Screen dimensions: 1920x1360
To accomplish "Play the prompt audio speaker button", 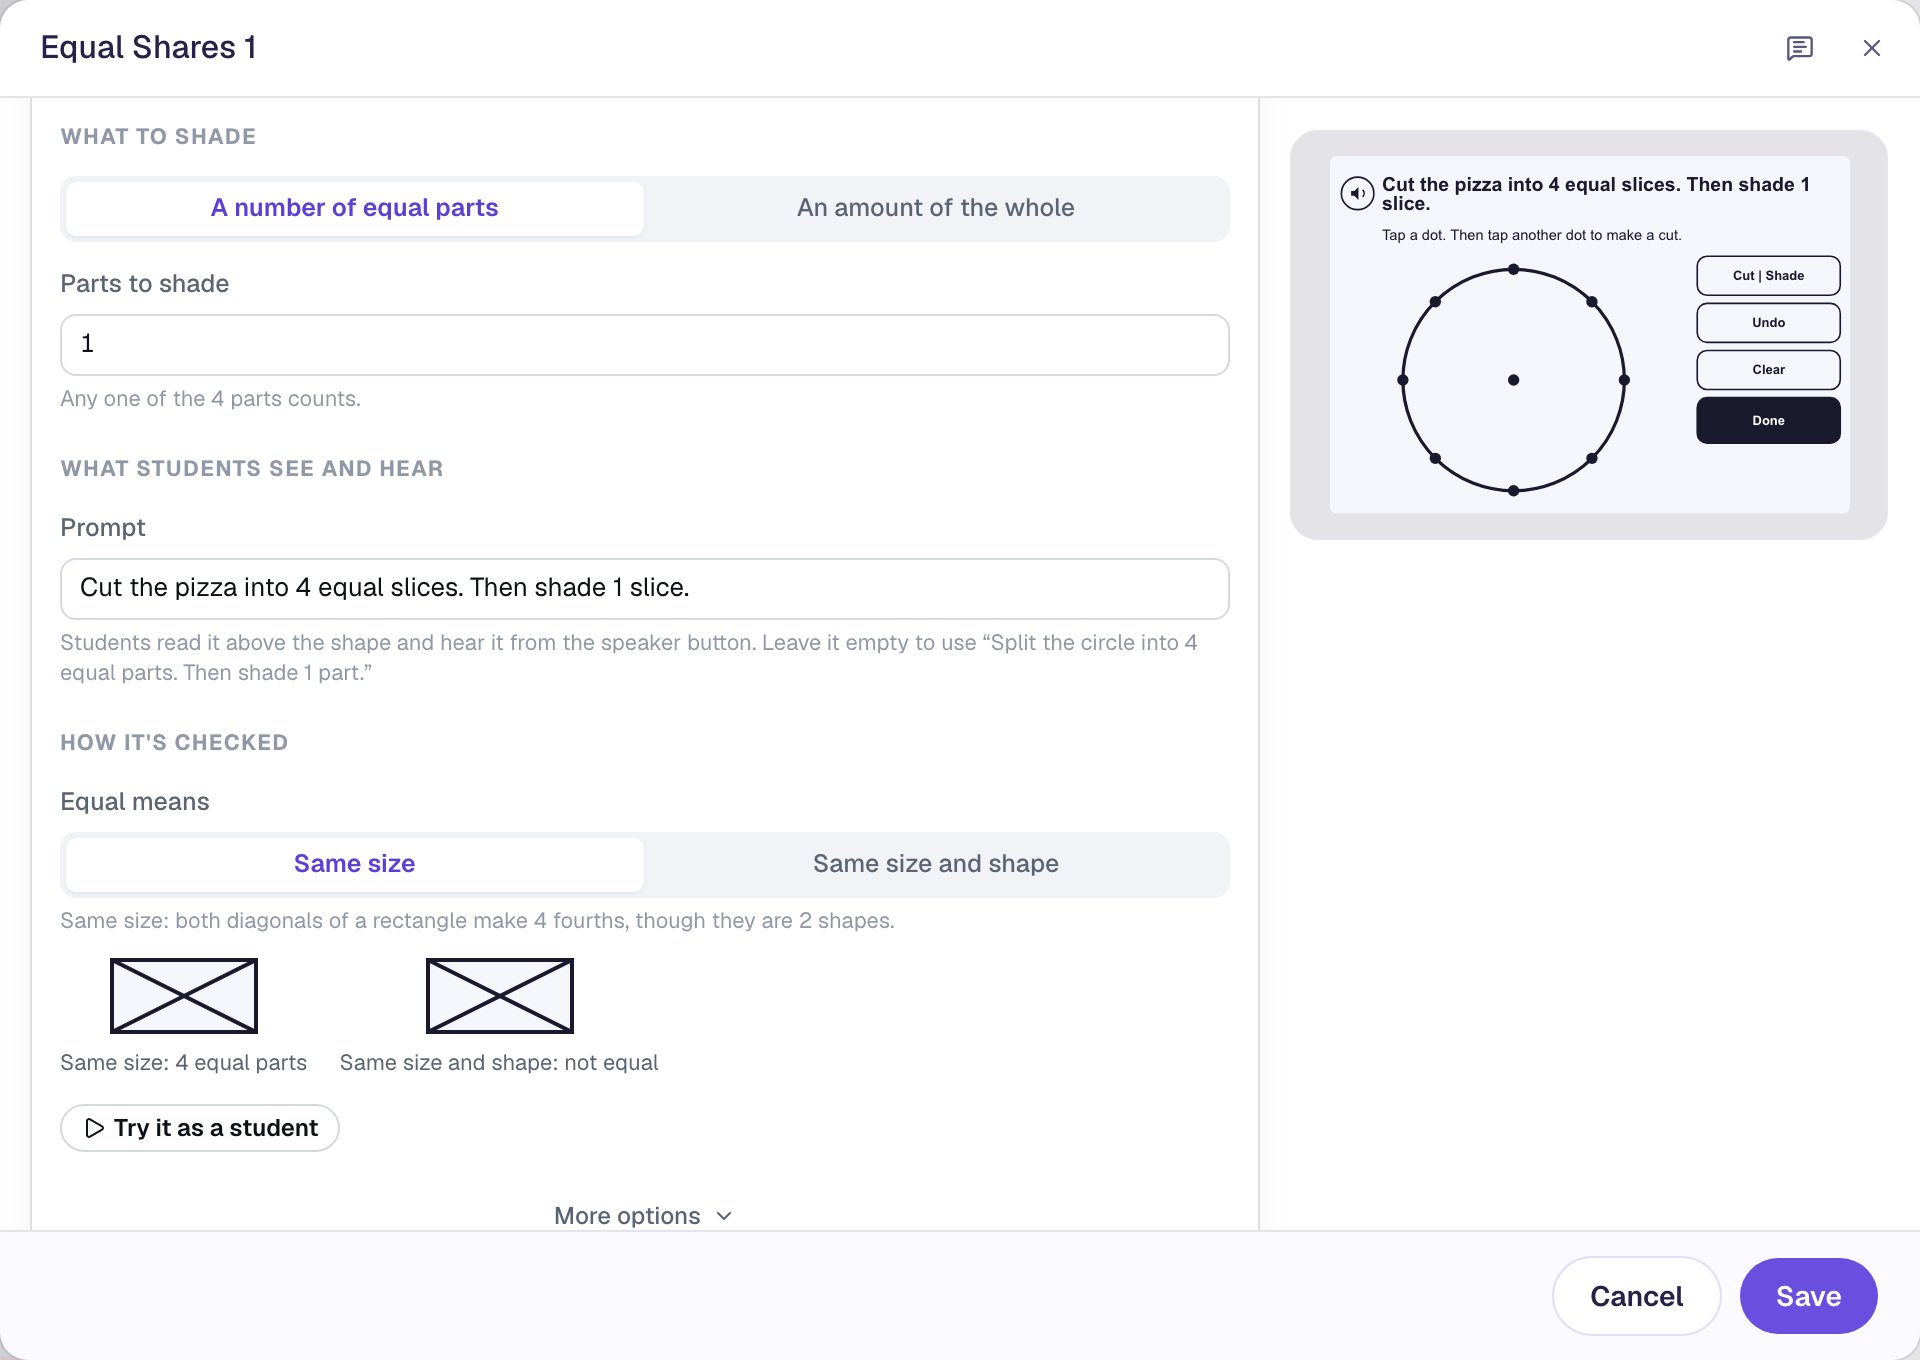I will [1357, 193].
